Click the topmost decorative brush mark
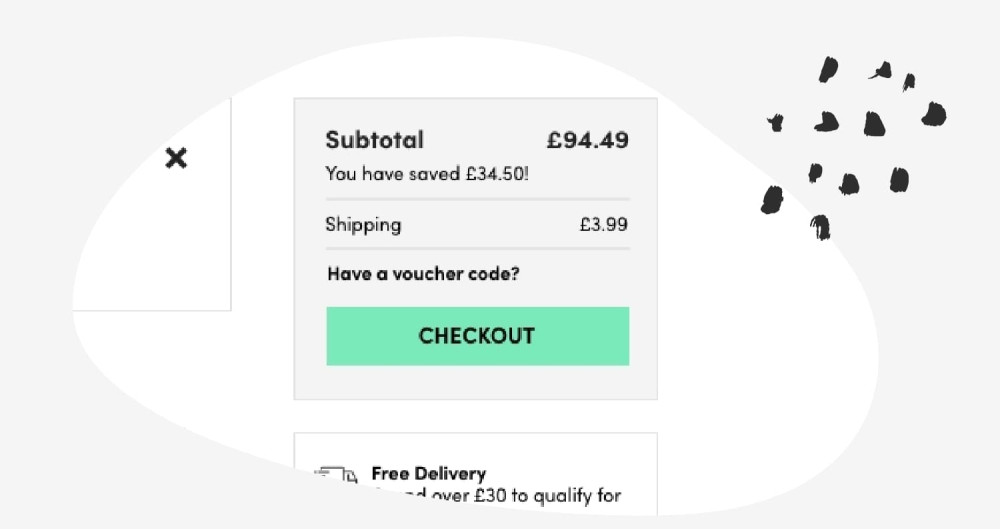1000x529 pixels. coord(828,69)
